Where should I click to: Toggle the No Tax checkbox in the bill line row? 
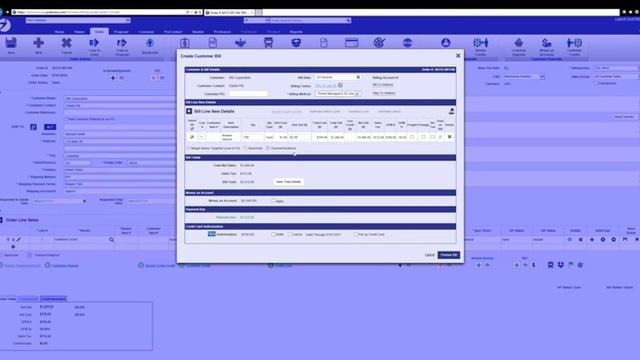(x=433, y=137)
